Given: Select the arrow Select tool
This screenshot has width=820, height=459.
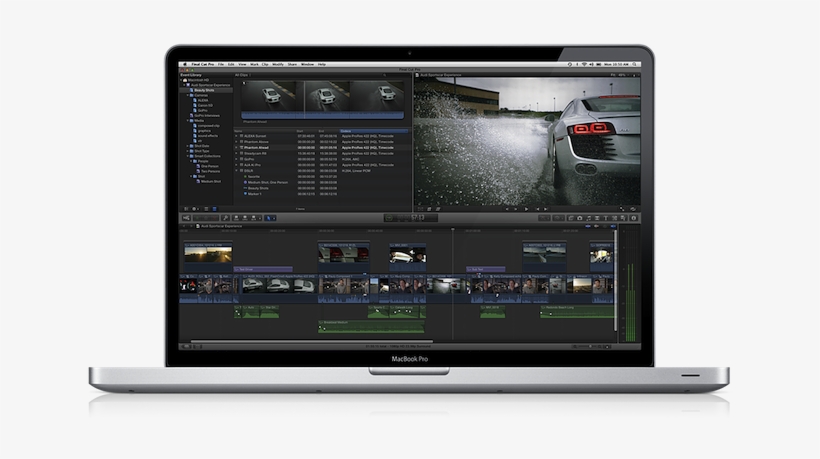Looking at the screenshot, I should (268, 218).
